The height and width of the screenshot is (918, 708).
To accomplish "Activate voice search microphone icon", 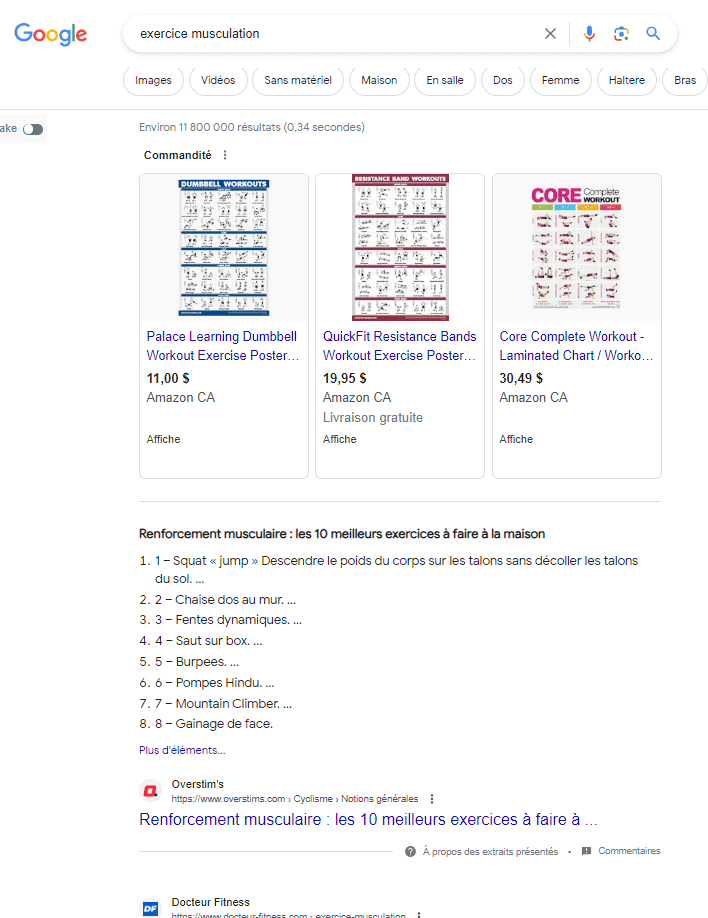I will tap(589, 33).
